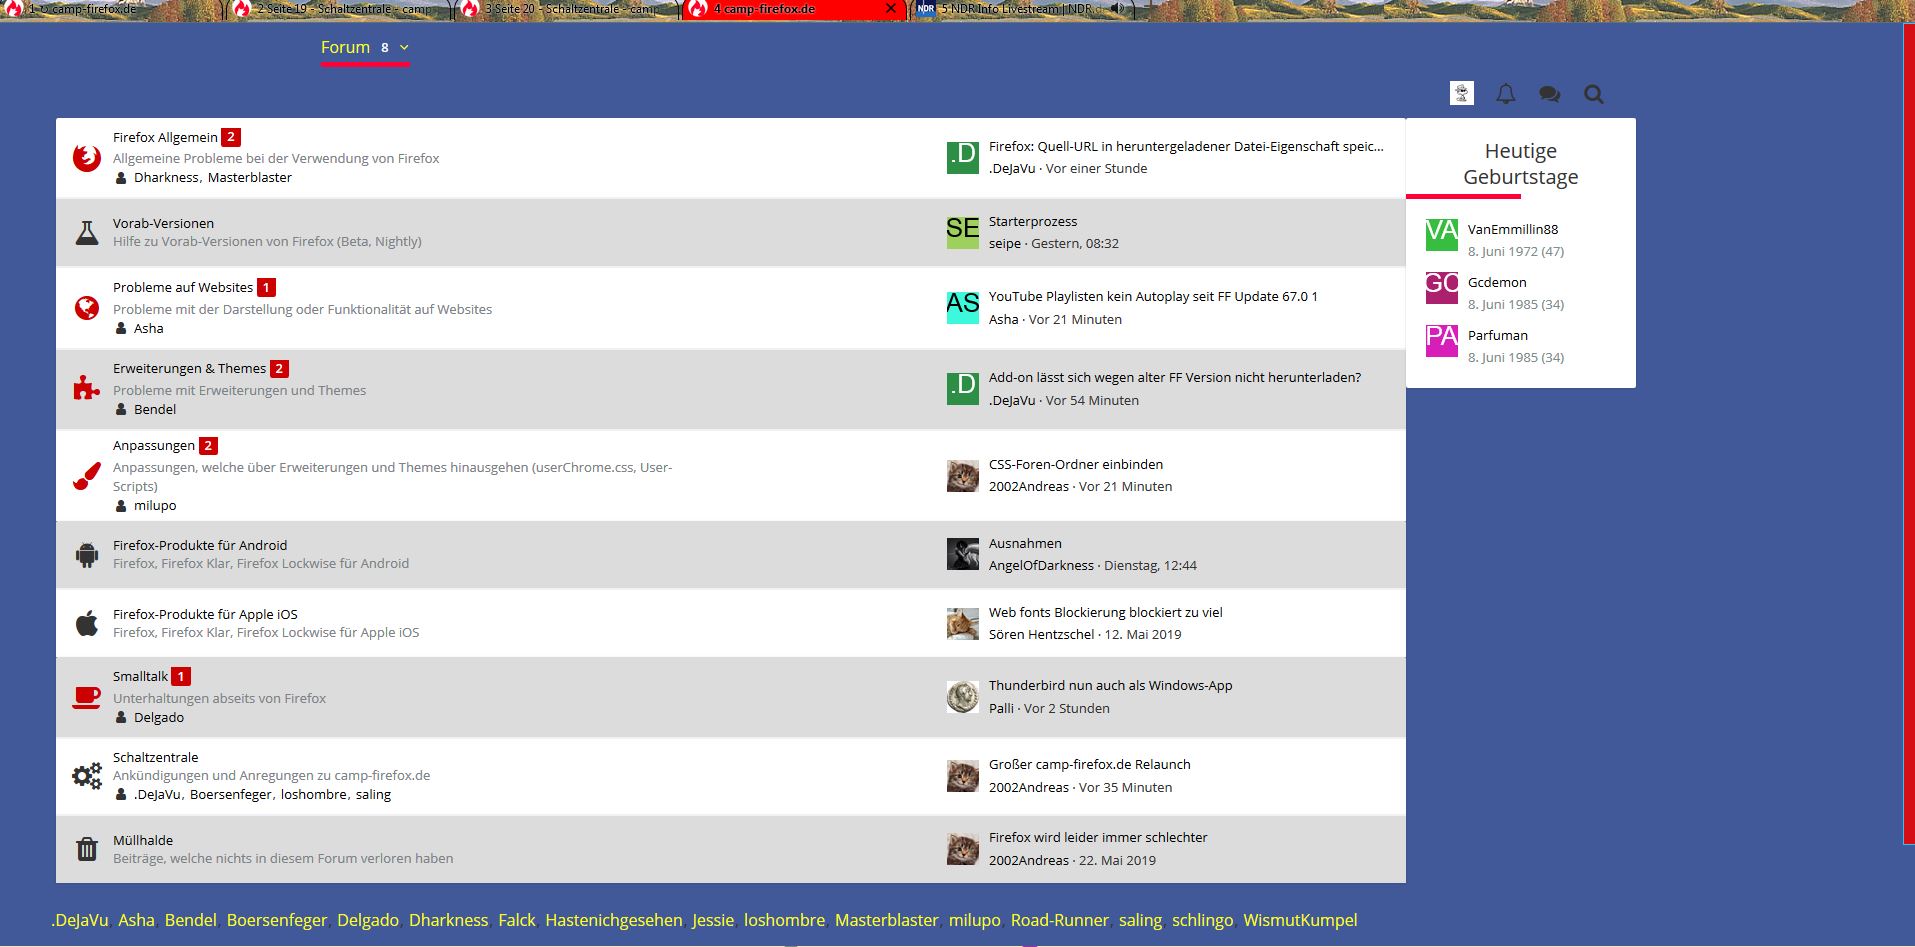Open Hastenichgesehen in the online users list
1915x947 pixels.
coord(613,920)
